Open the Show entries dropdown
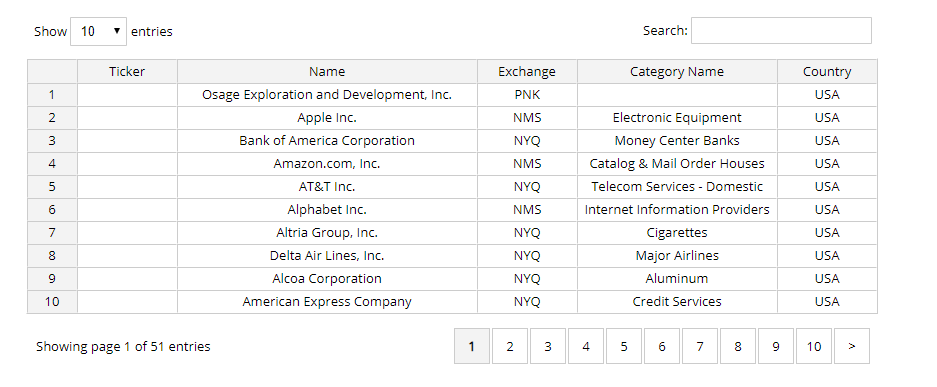Image resolution: width=937 pixels, height=387 pixels. point(98,32)
